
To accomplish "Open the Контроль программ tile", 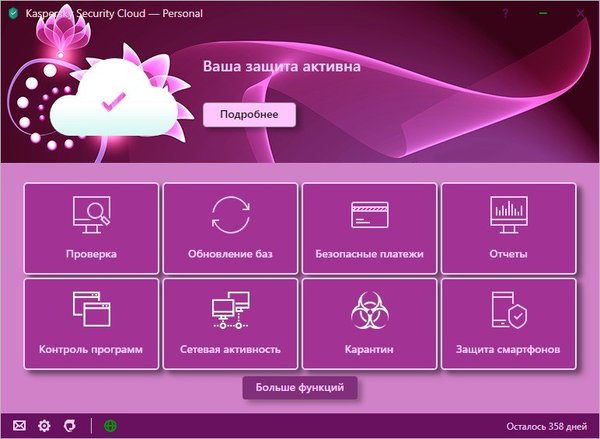I will coord(91,324).
